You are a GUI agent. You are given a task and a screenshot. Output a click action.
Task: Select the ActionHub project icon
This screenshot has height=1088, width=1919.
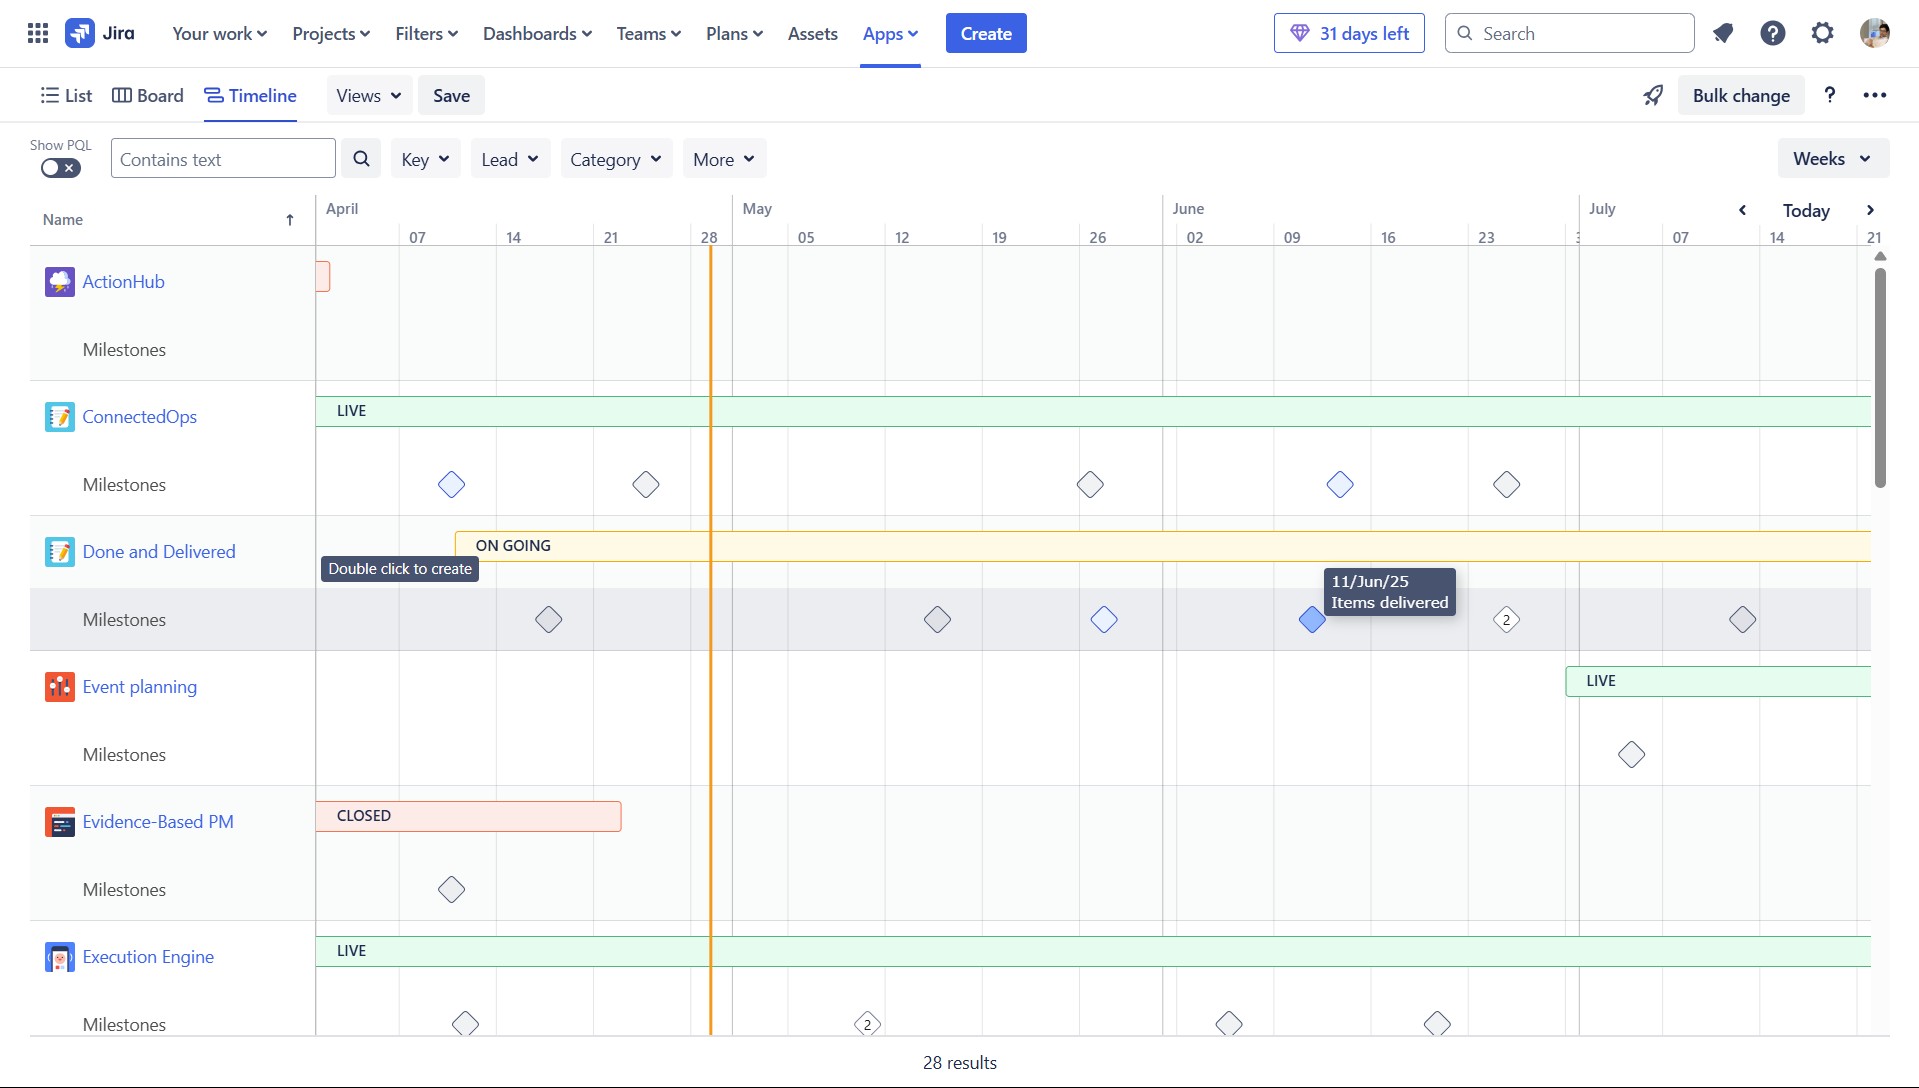click(x=60, y=281)
